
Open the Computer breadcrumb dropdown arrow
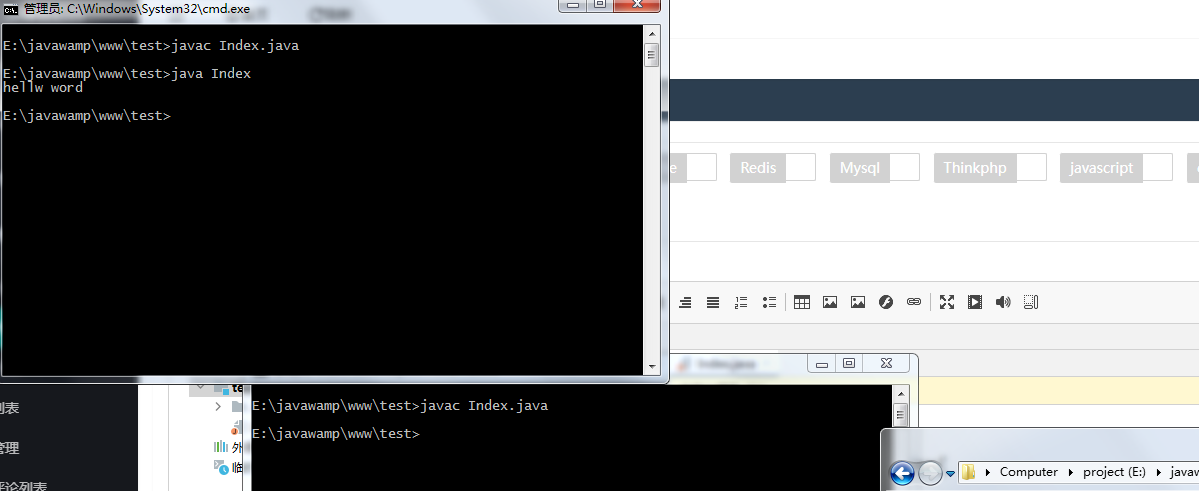click(x=1071, y=472)
